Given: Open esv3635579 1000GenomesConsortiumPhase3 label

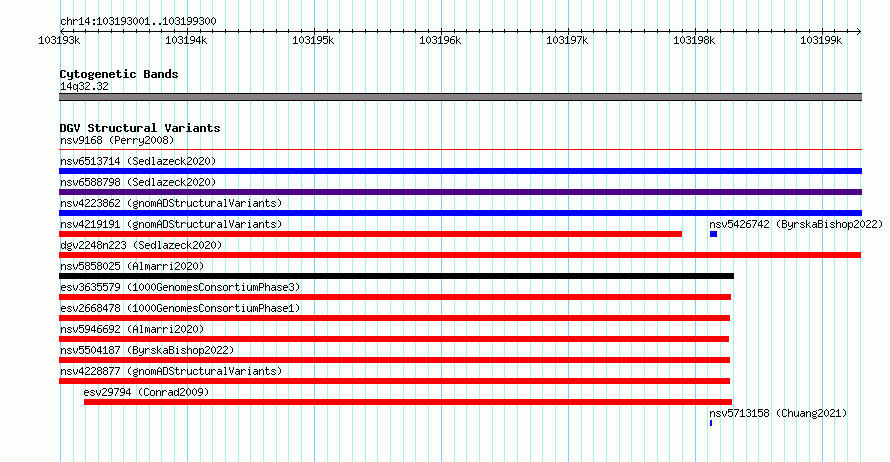Looking at the screenshot, I should [x=180, y=287].
